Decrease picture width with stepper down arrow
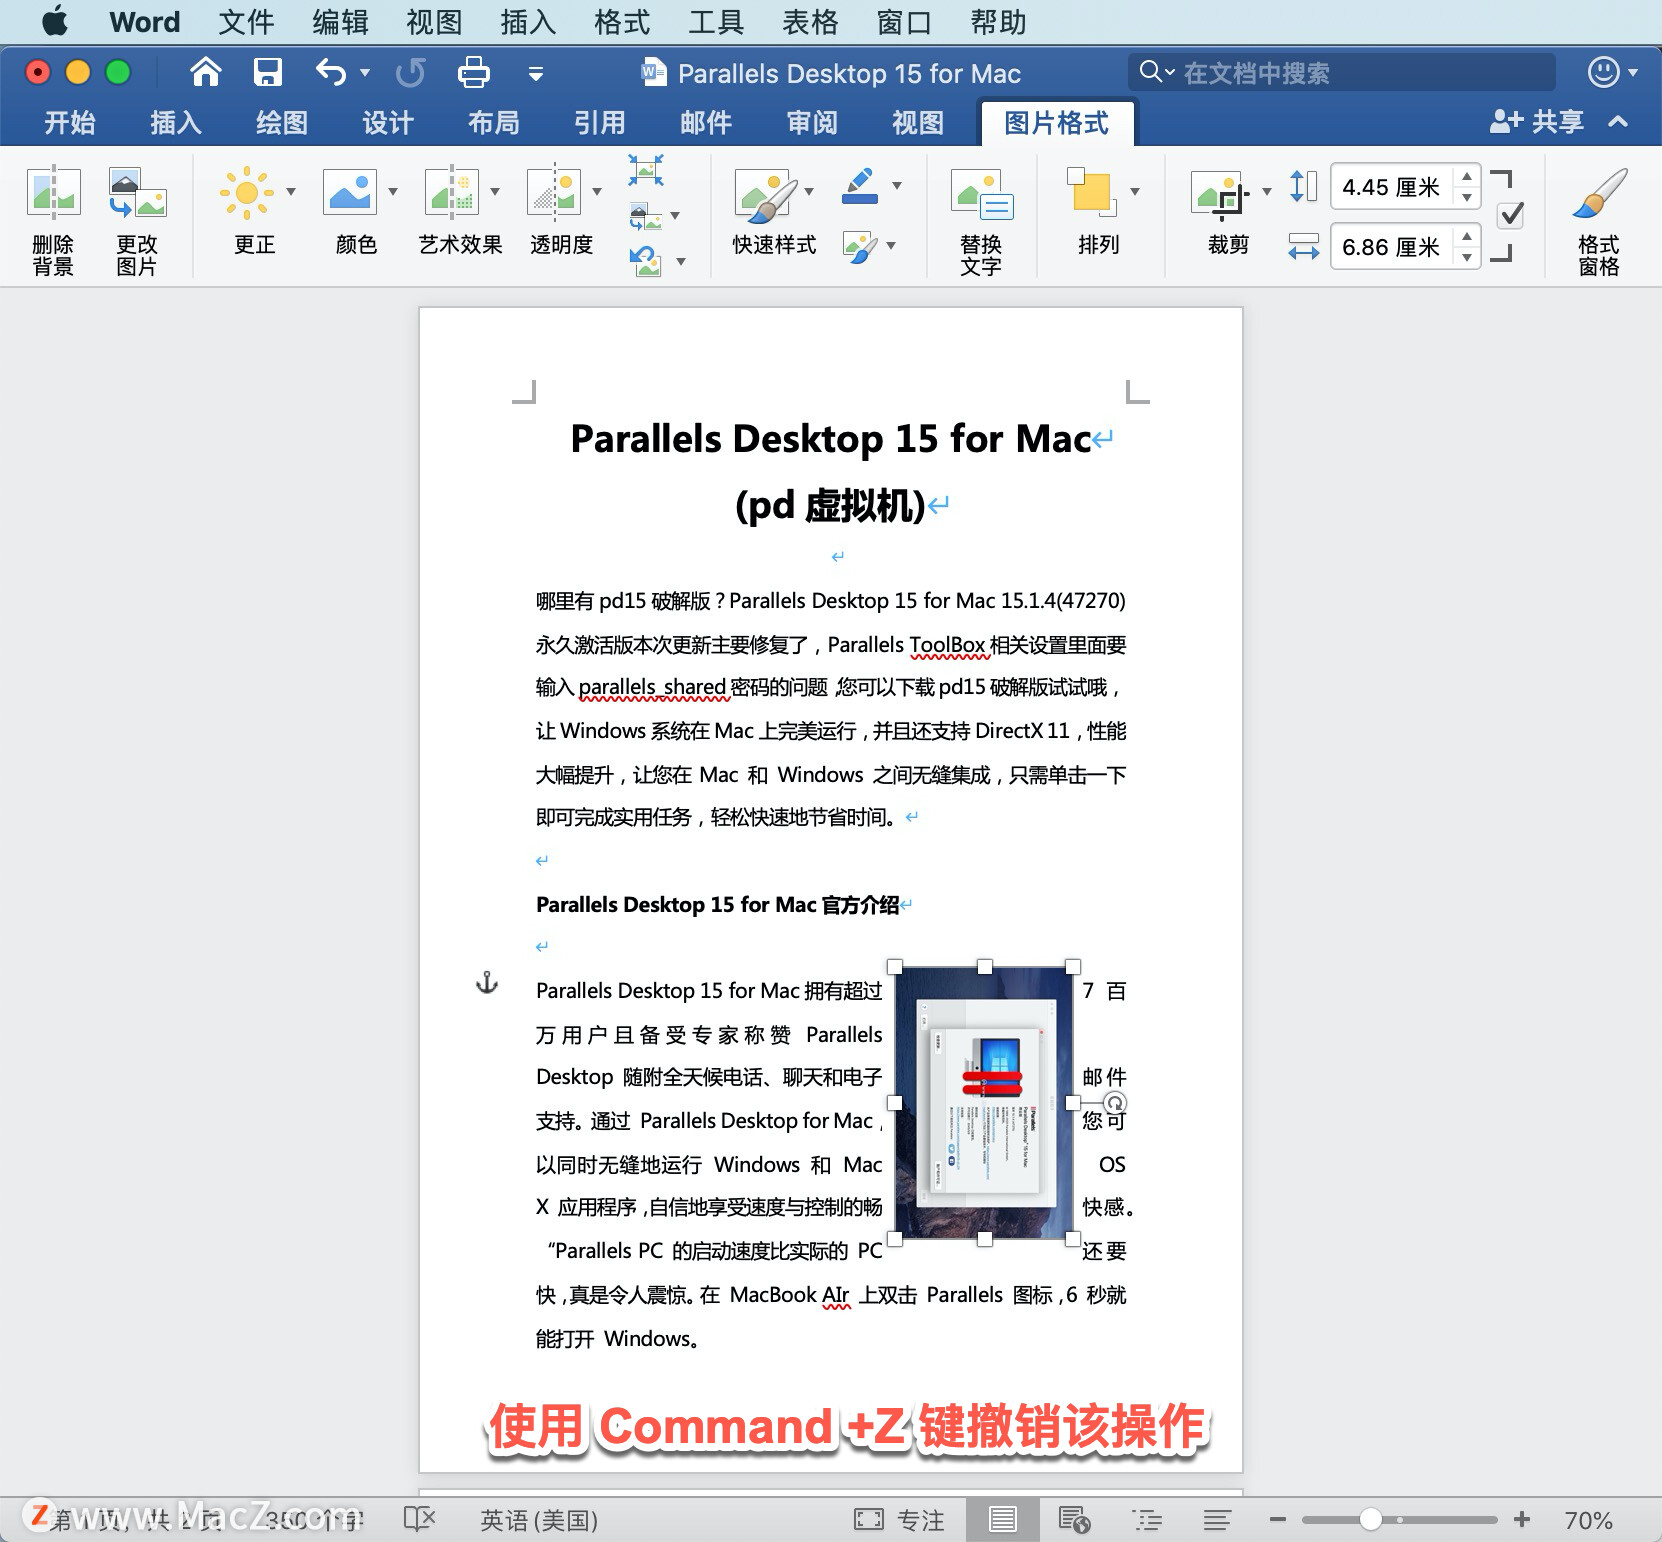This screenshot has width=1662, height=1542. pyautogui.click(x=1467, y=258)
